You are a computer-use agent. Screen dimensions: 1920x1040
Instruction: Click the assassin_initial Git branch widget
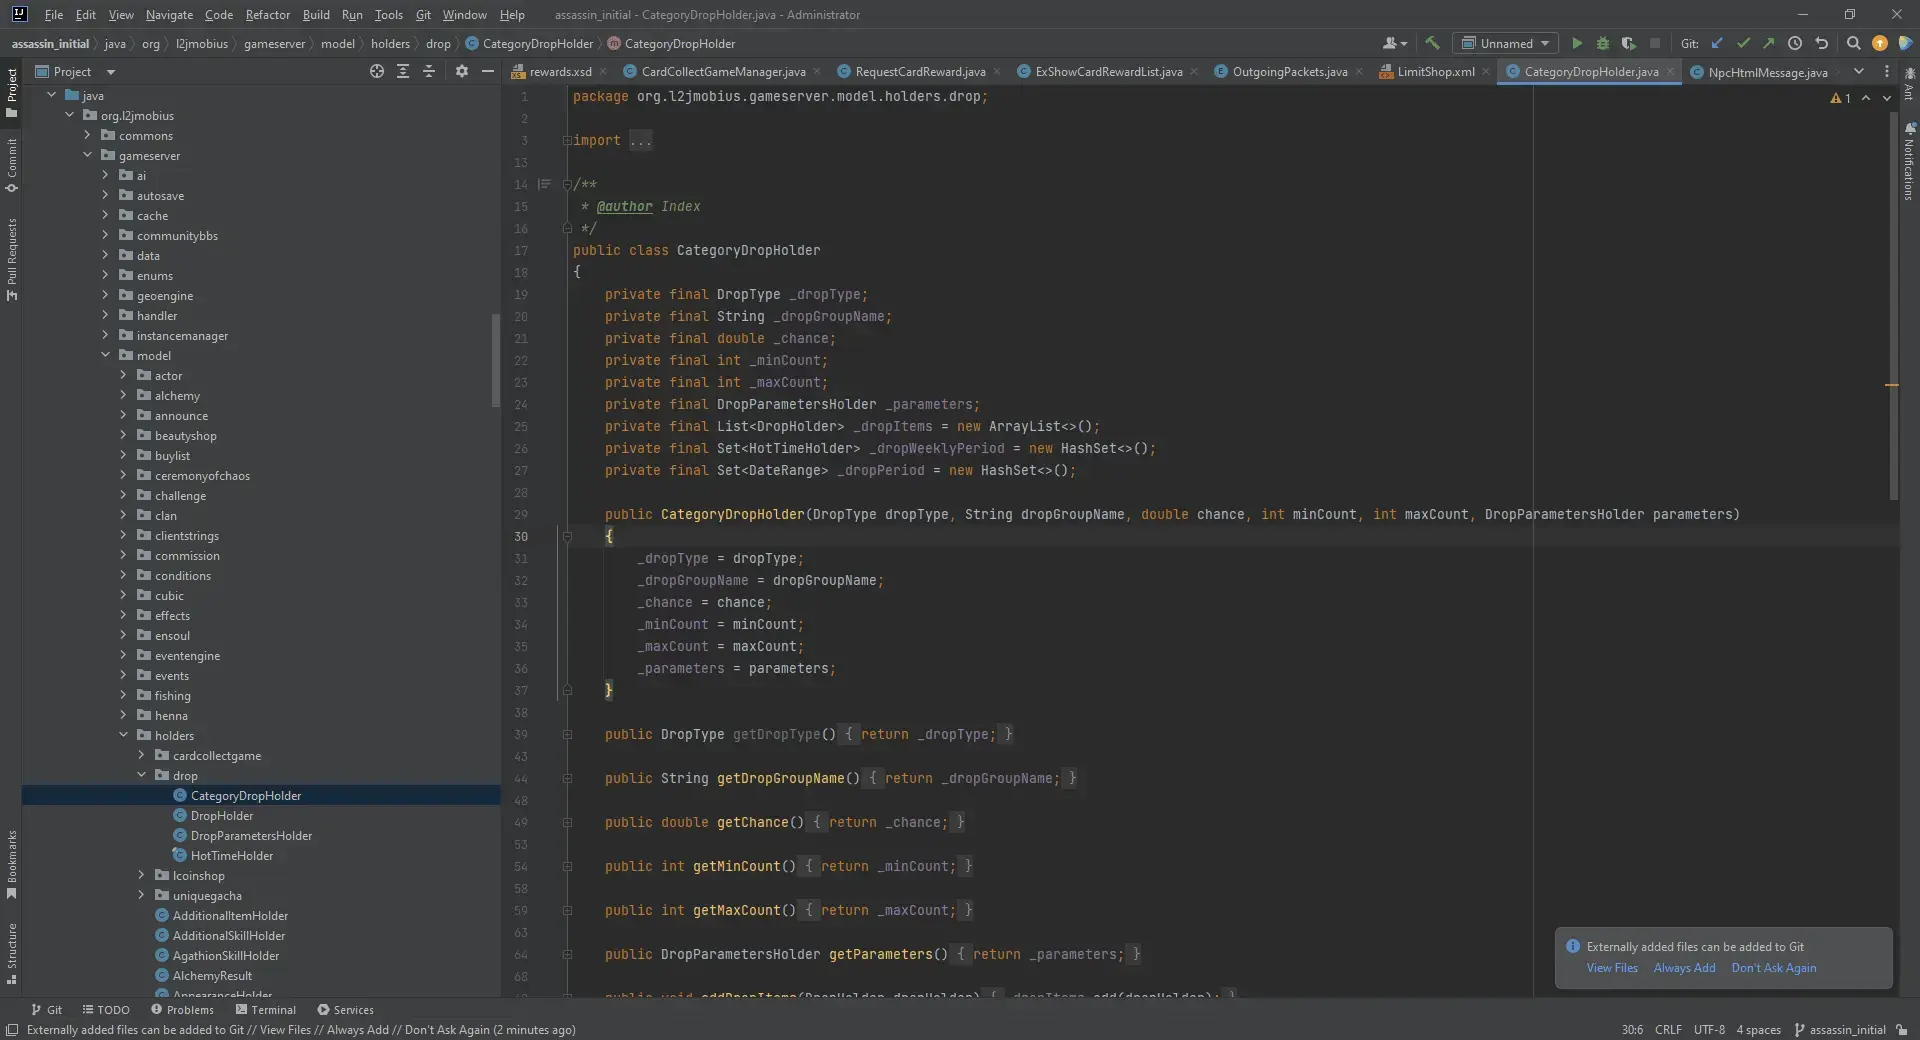(1840, 1029)
